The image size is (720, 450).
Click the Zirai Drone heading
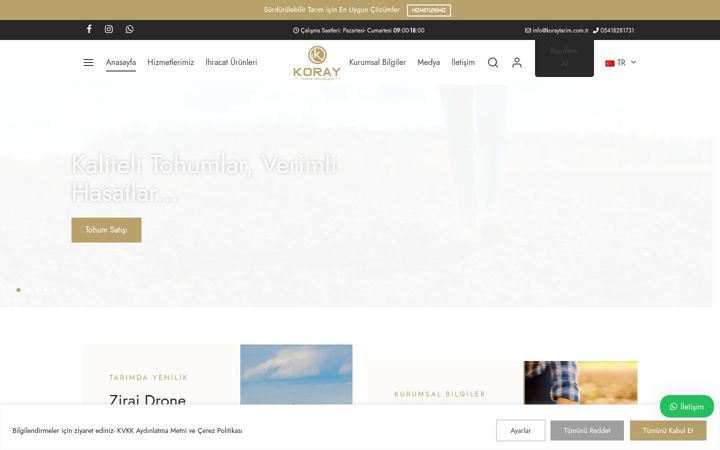147,399
